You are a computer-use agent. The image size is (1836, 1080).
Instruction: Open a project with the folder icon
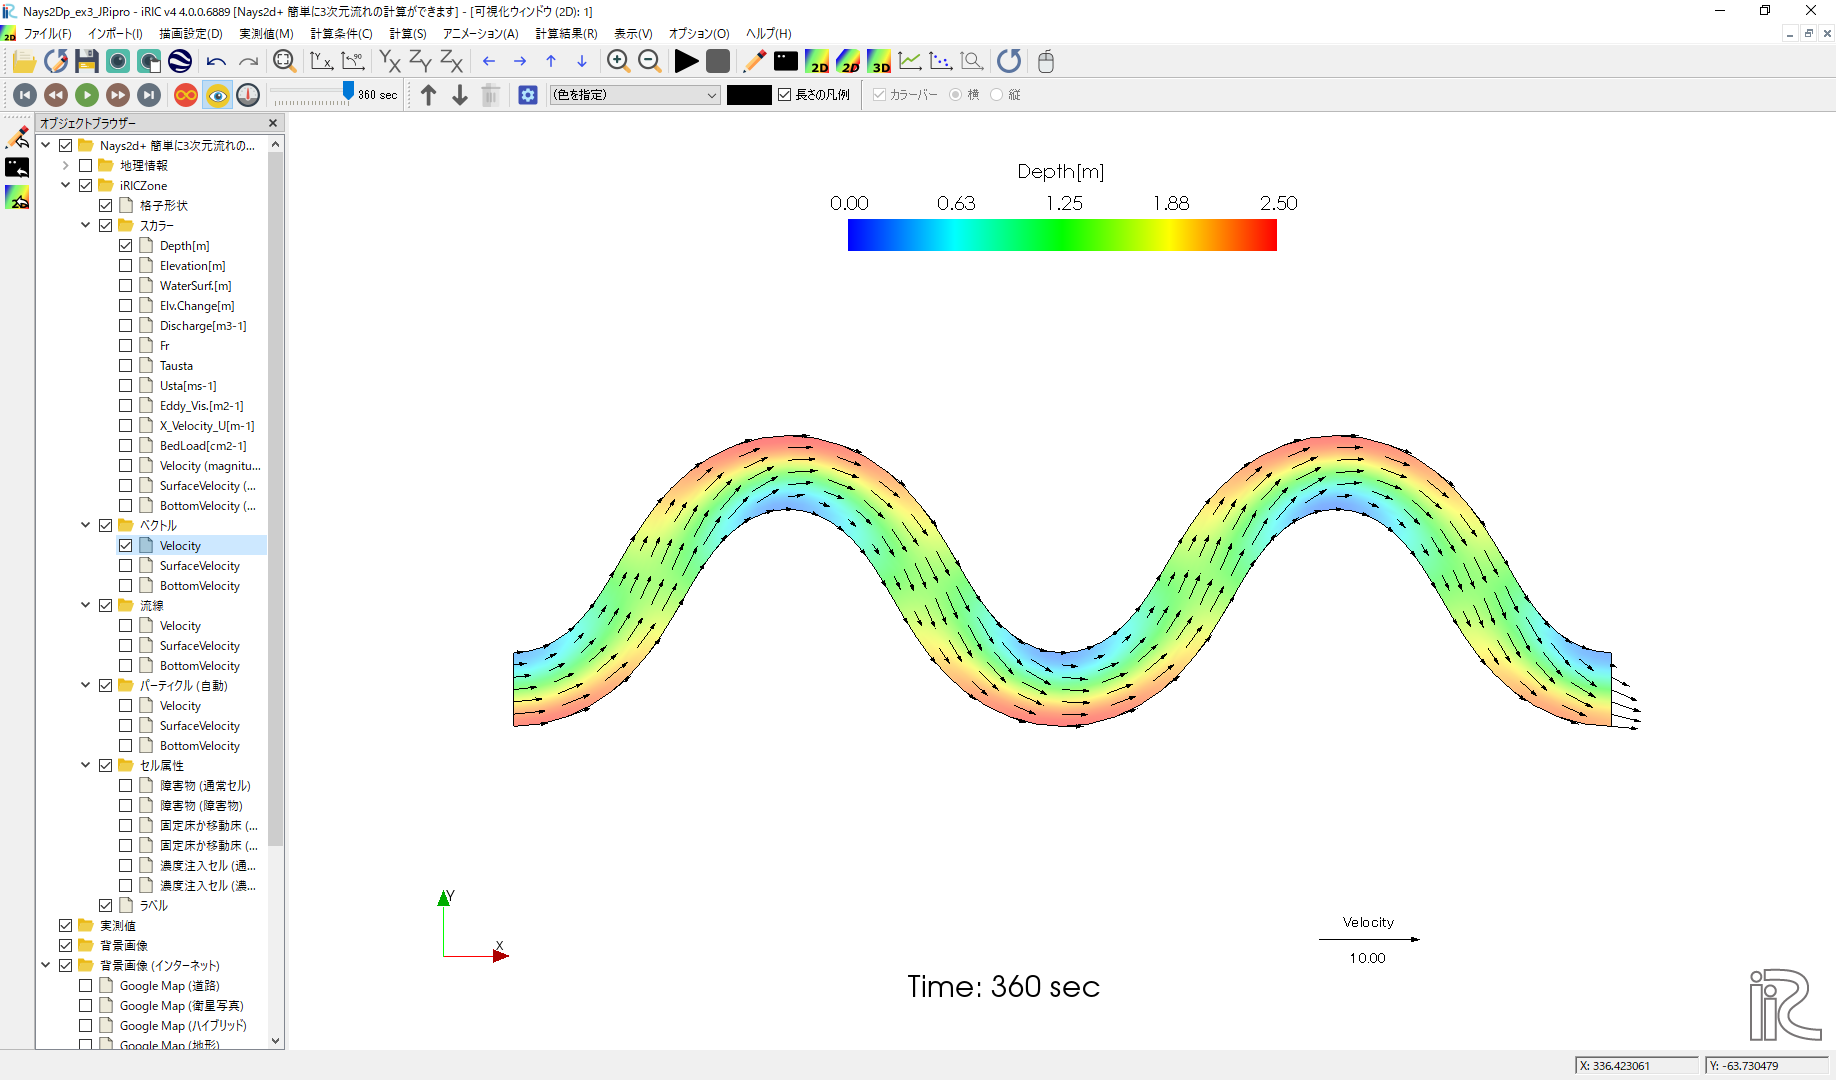(24, 62)
